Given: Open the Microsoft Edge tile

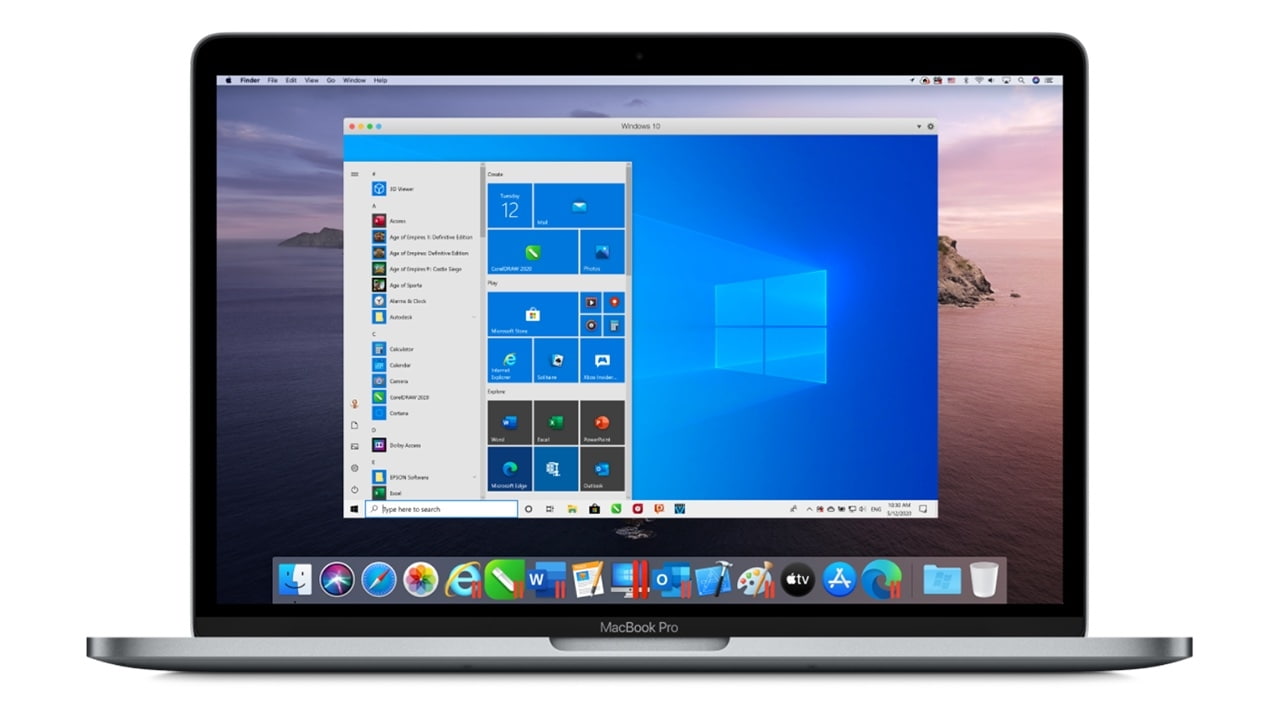Looking at the screenshot, I should [510, 469].
